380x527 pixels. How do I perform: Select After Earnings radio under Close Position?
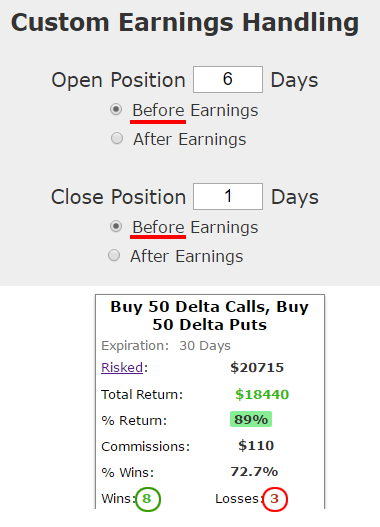(x=114, y=255)
